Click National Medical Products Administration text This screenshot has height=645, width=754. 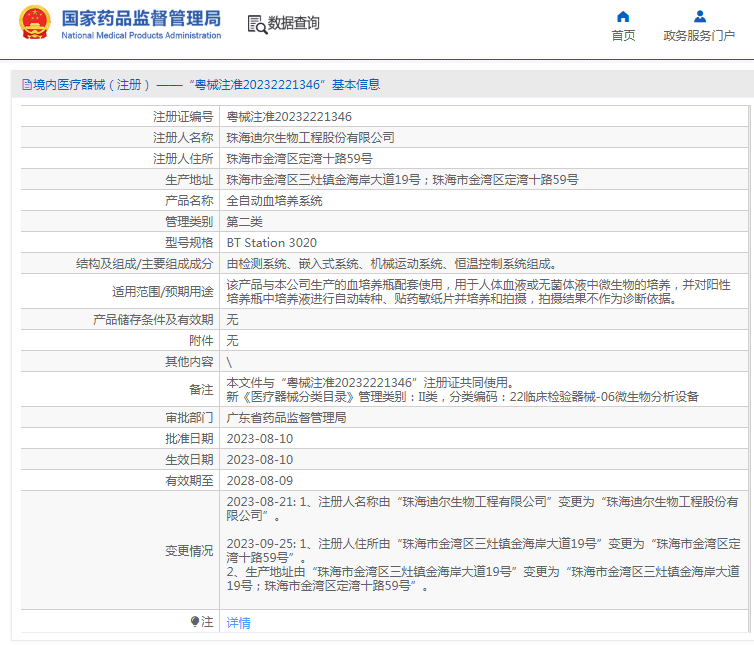tap(141, 36)
